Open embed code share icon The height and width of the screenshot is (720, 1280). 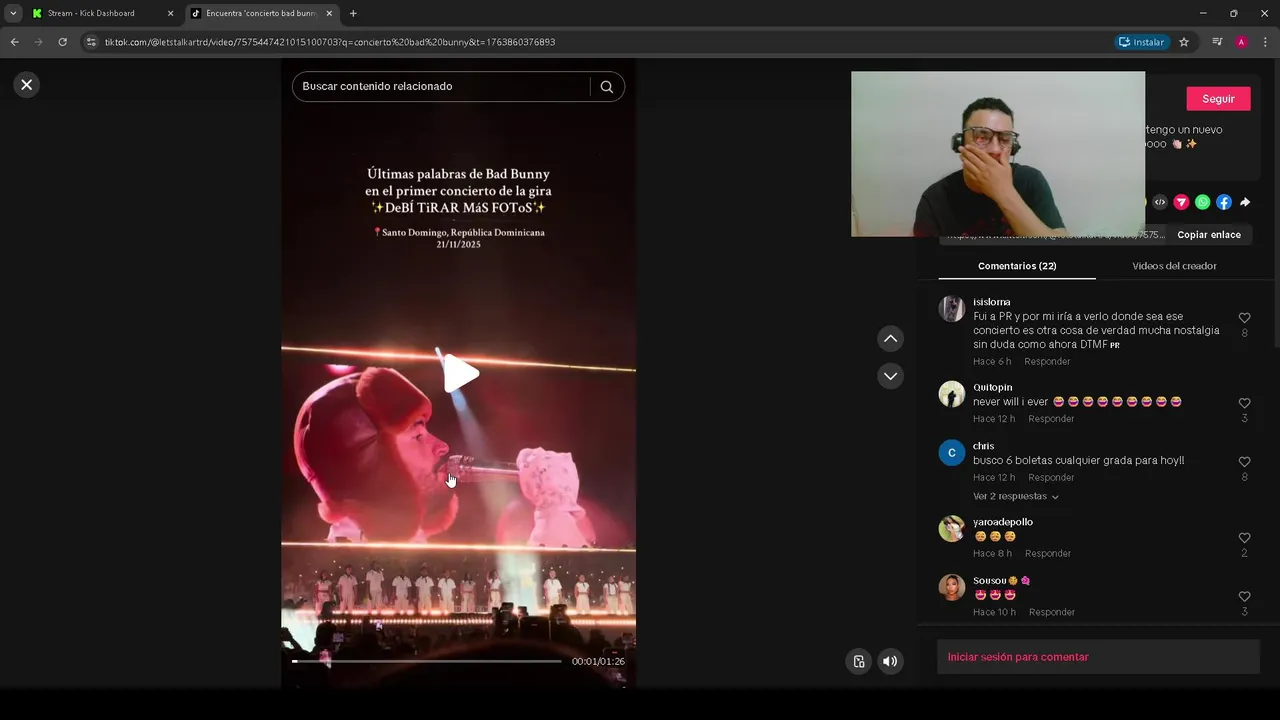[1160, 202]
